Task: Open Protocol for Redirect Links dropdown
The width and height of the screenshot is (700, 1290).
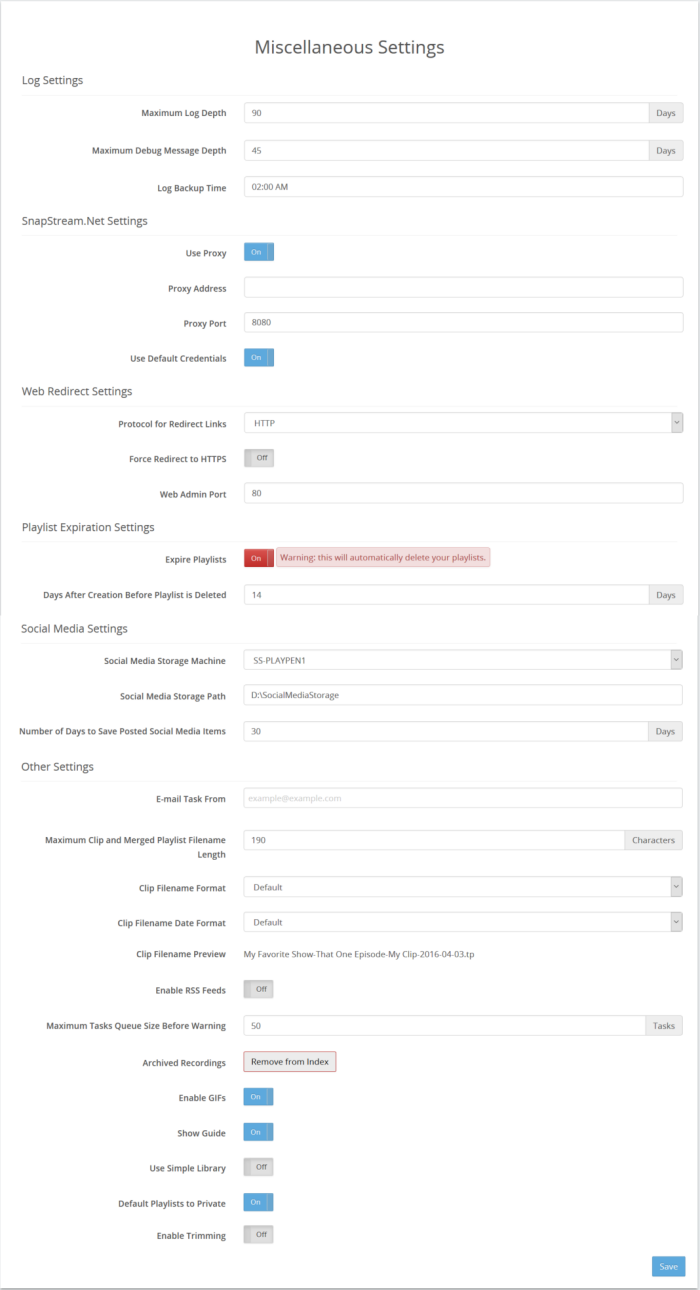Action: [463, 423]
